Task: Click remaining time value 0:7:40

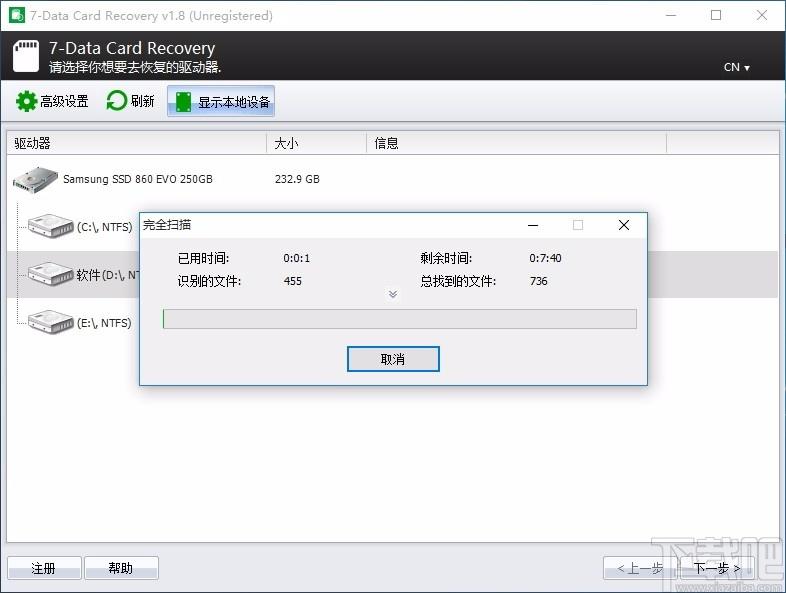Action: 545,258
